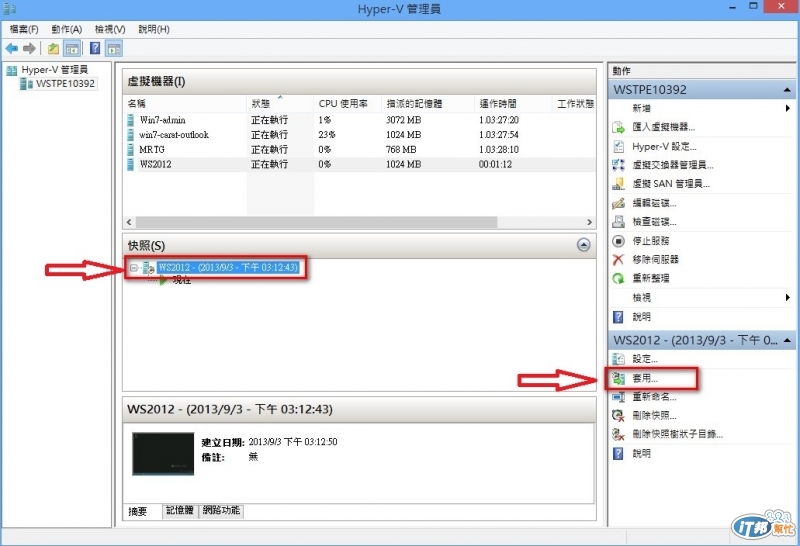800x546 pixels.
Task: Collapse the WS2012 snapshot tree node
Action: [134, 267]
